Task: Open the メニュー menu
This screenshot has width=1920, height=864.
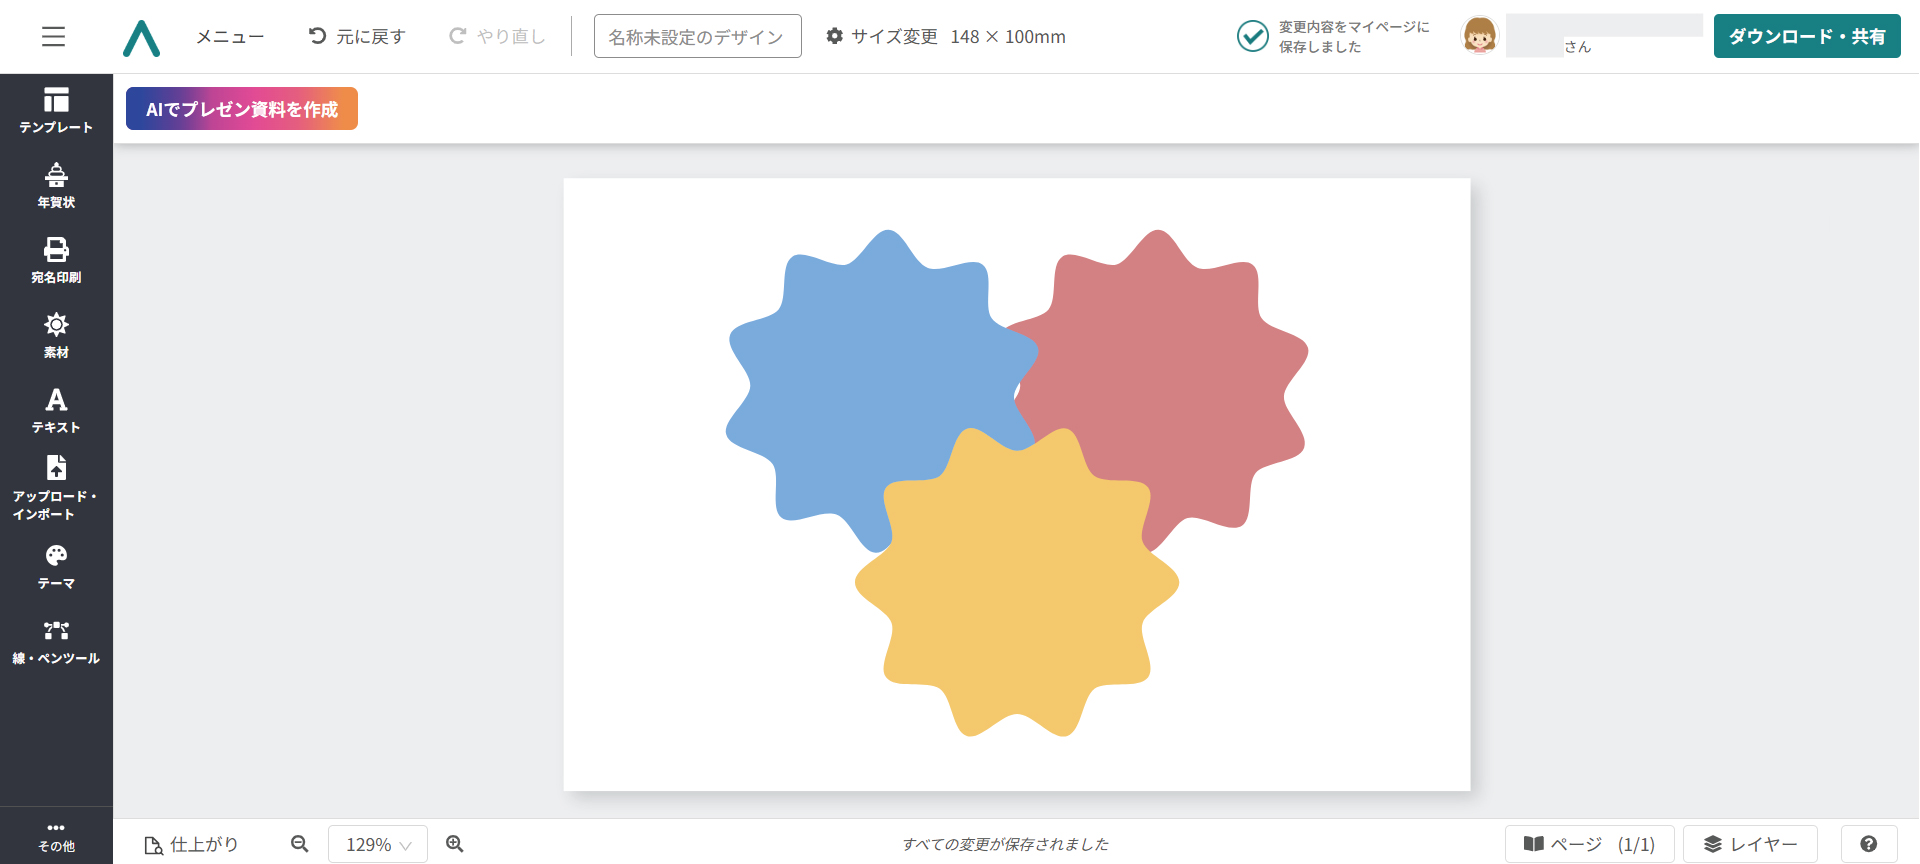Action: tap(230, 37)
